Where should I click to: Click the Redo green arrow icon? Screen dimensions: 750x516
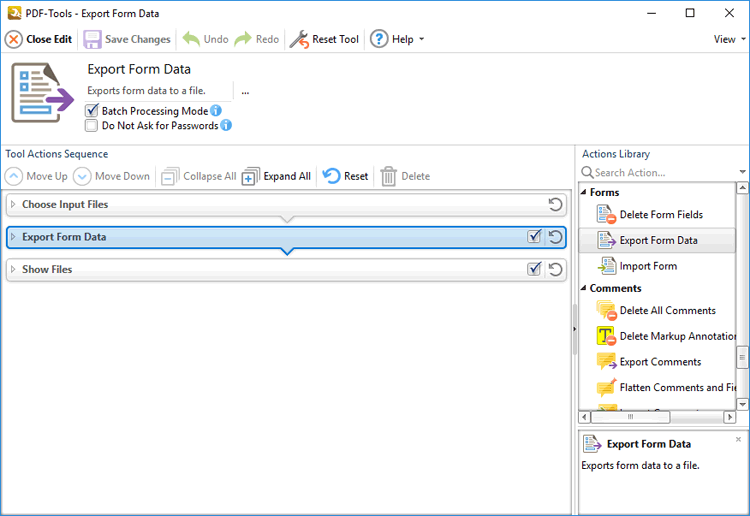[x=243, y=39]
